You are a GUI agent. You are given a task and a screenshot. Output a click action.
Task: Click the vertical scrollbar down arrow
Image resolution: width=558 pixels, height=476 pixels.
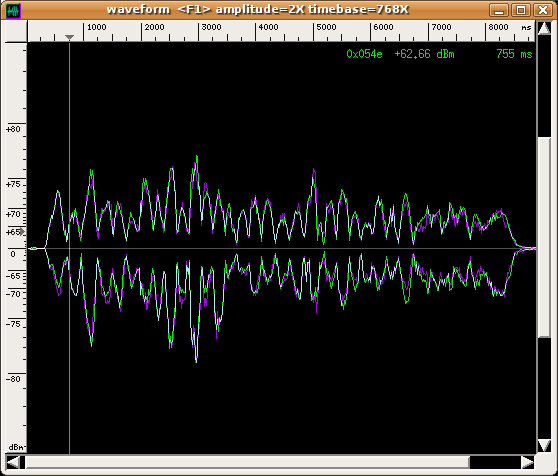point(544,445)
